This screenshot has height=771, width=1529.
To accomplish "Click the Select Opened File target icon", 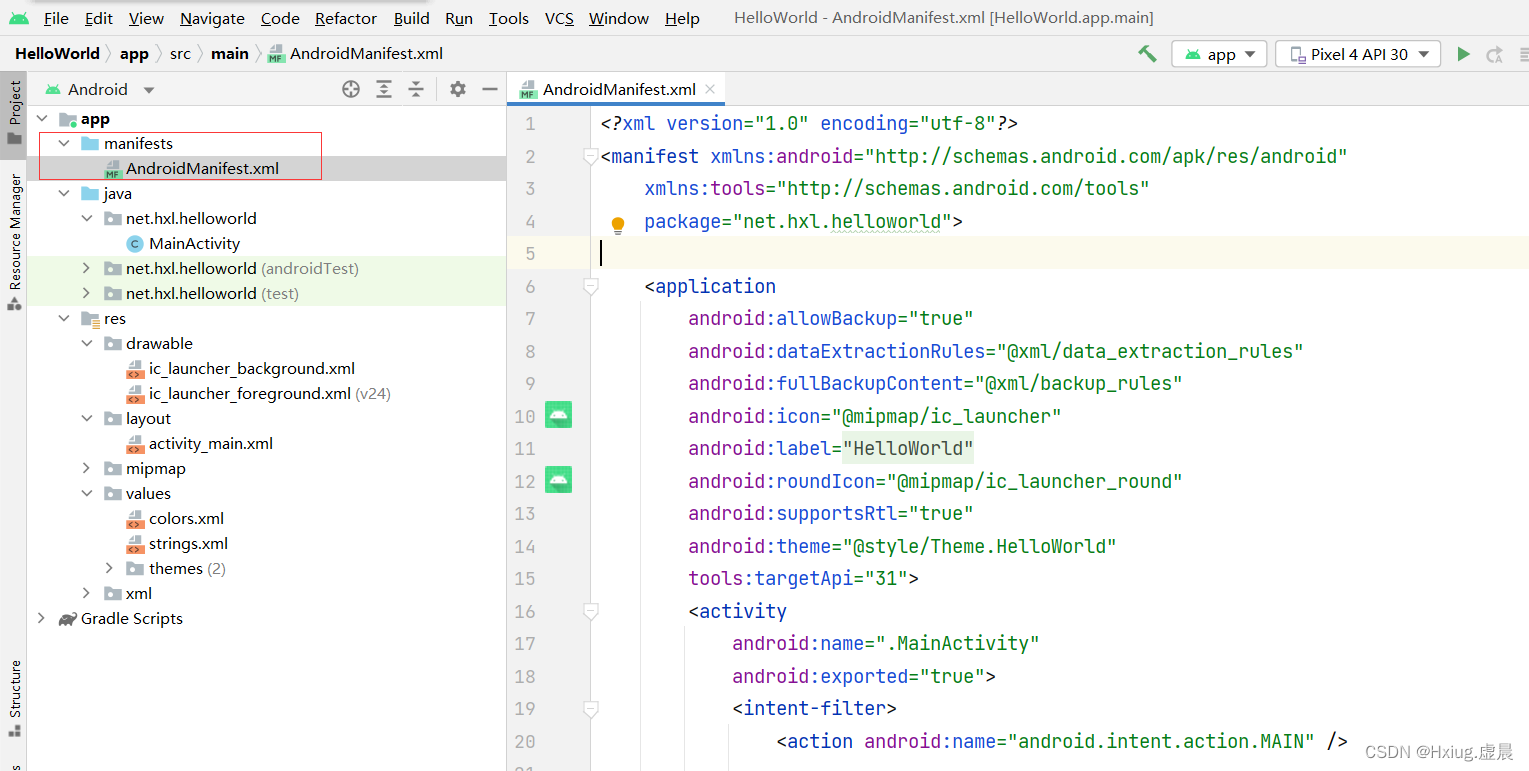I will click(351, 89).
